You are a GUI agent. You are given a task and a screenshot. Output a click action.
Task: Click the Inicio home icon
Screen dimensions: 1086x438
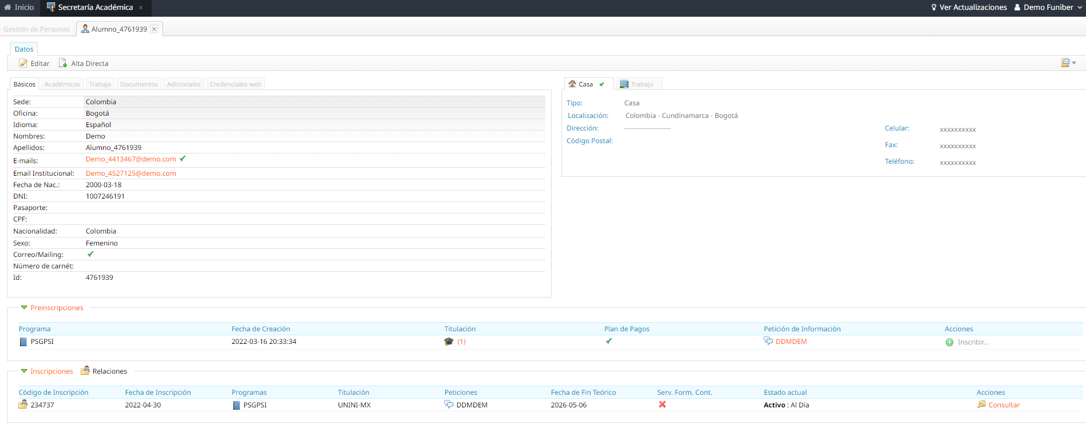point(8,7)
